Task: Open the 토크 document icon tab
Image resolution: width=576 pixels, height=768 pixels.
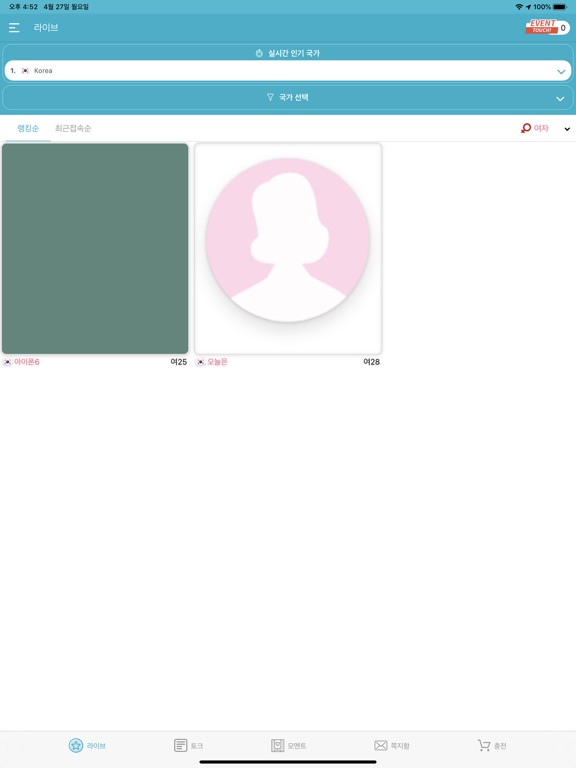Action: tap(189, 745)
